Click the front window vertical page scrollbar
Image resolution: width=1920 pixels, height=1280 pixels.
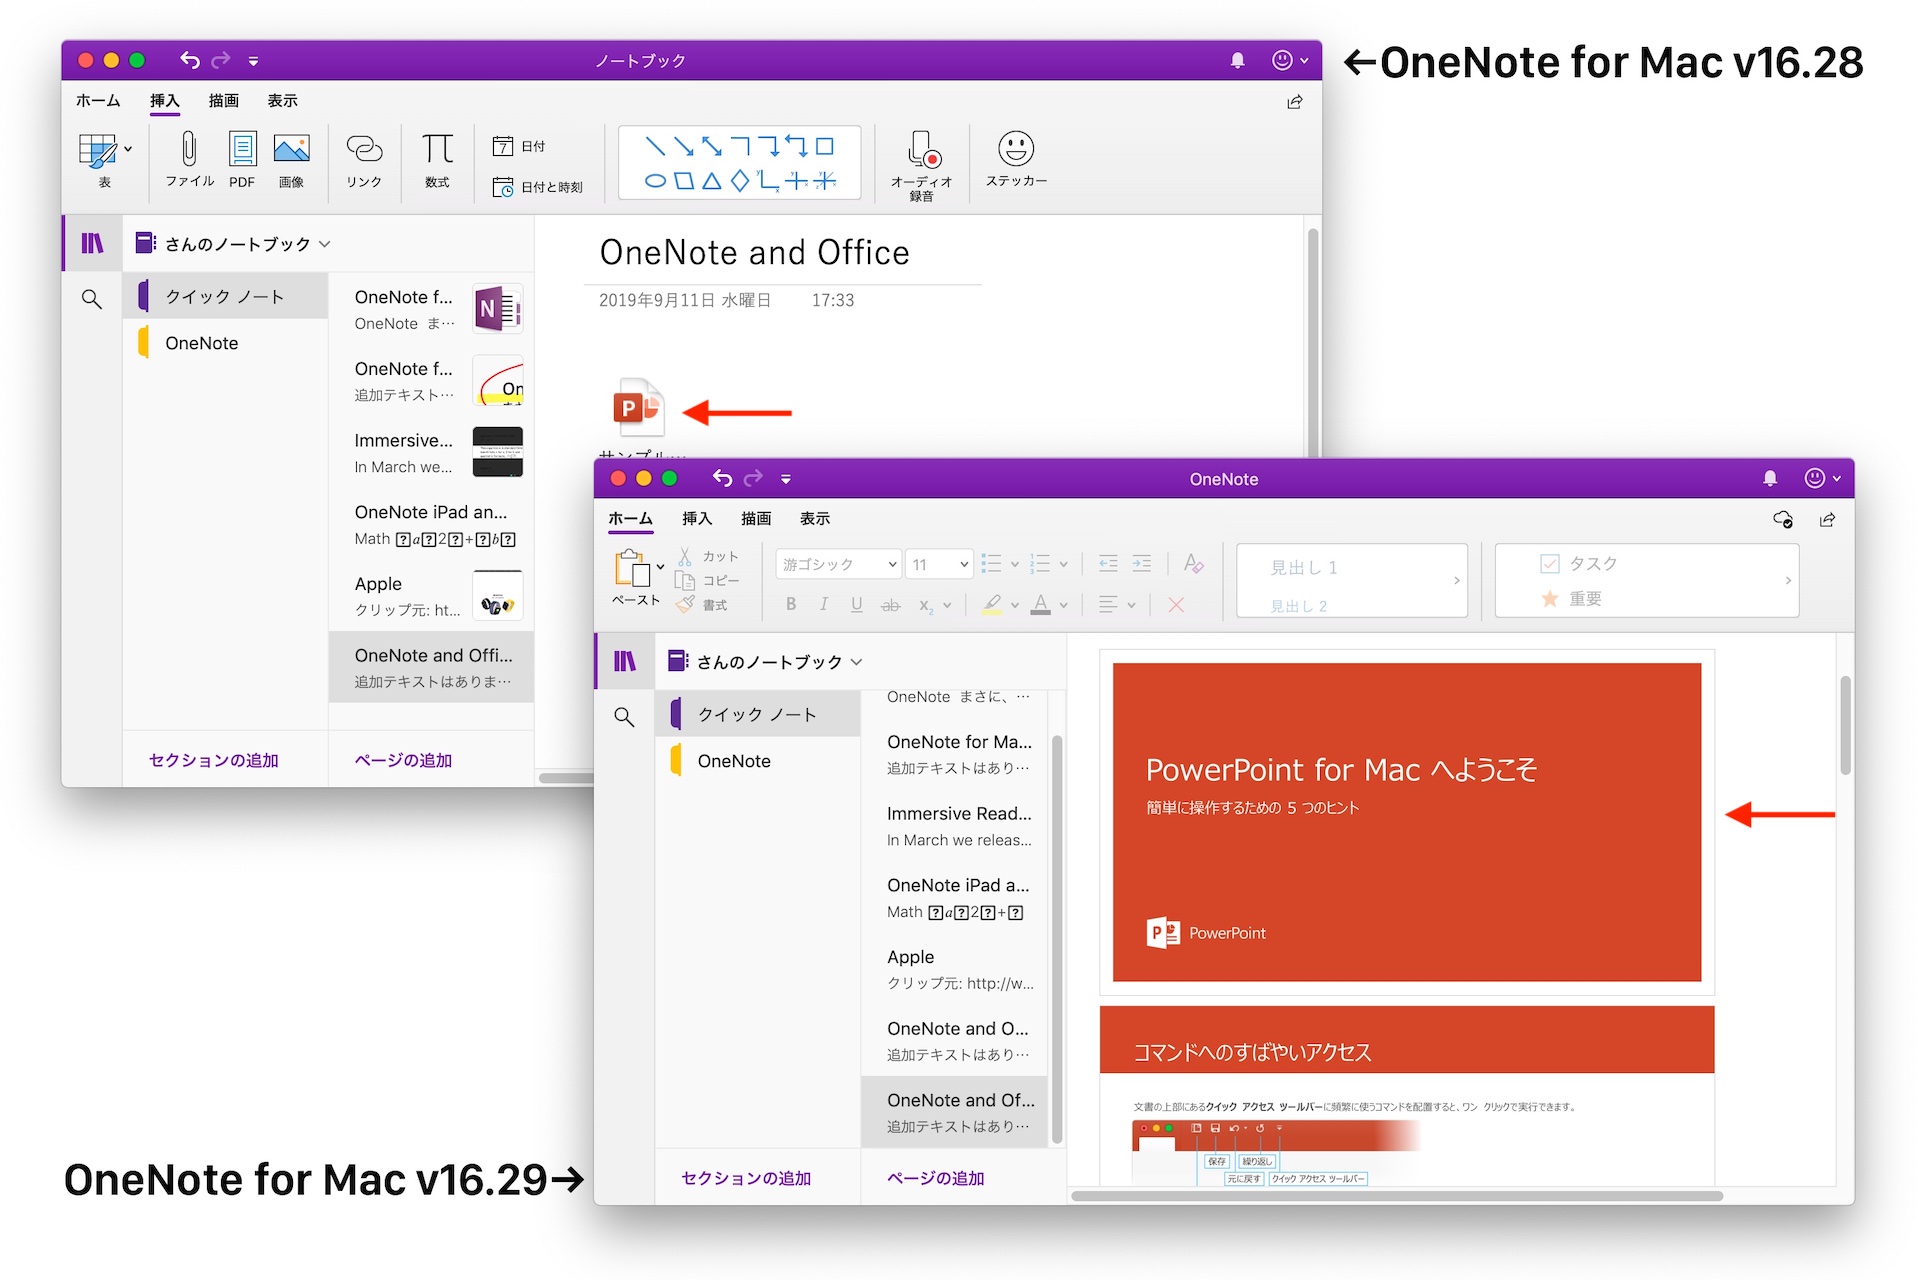pos(1845,725)
